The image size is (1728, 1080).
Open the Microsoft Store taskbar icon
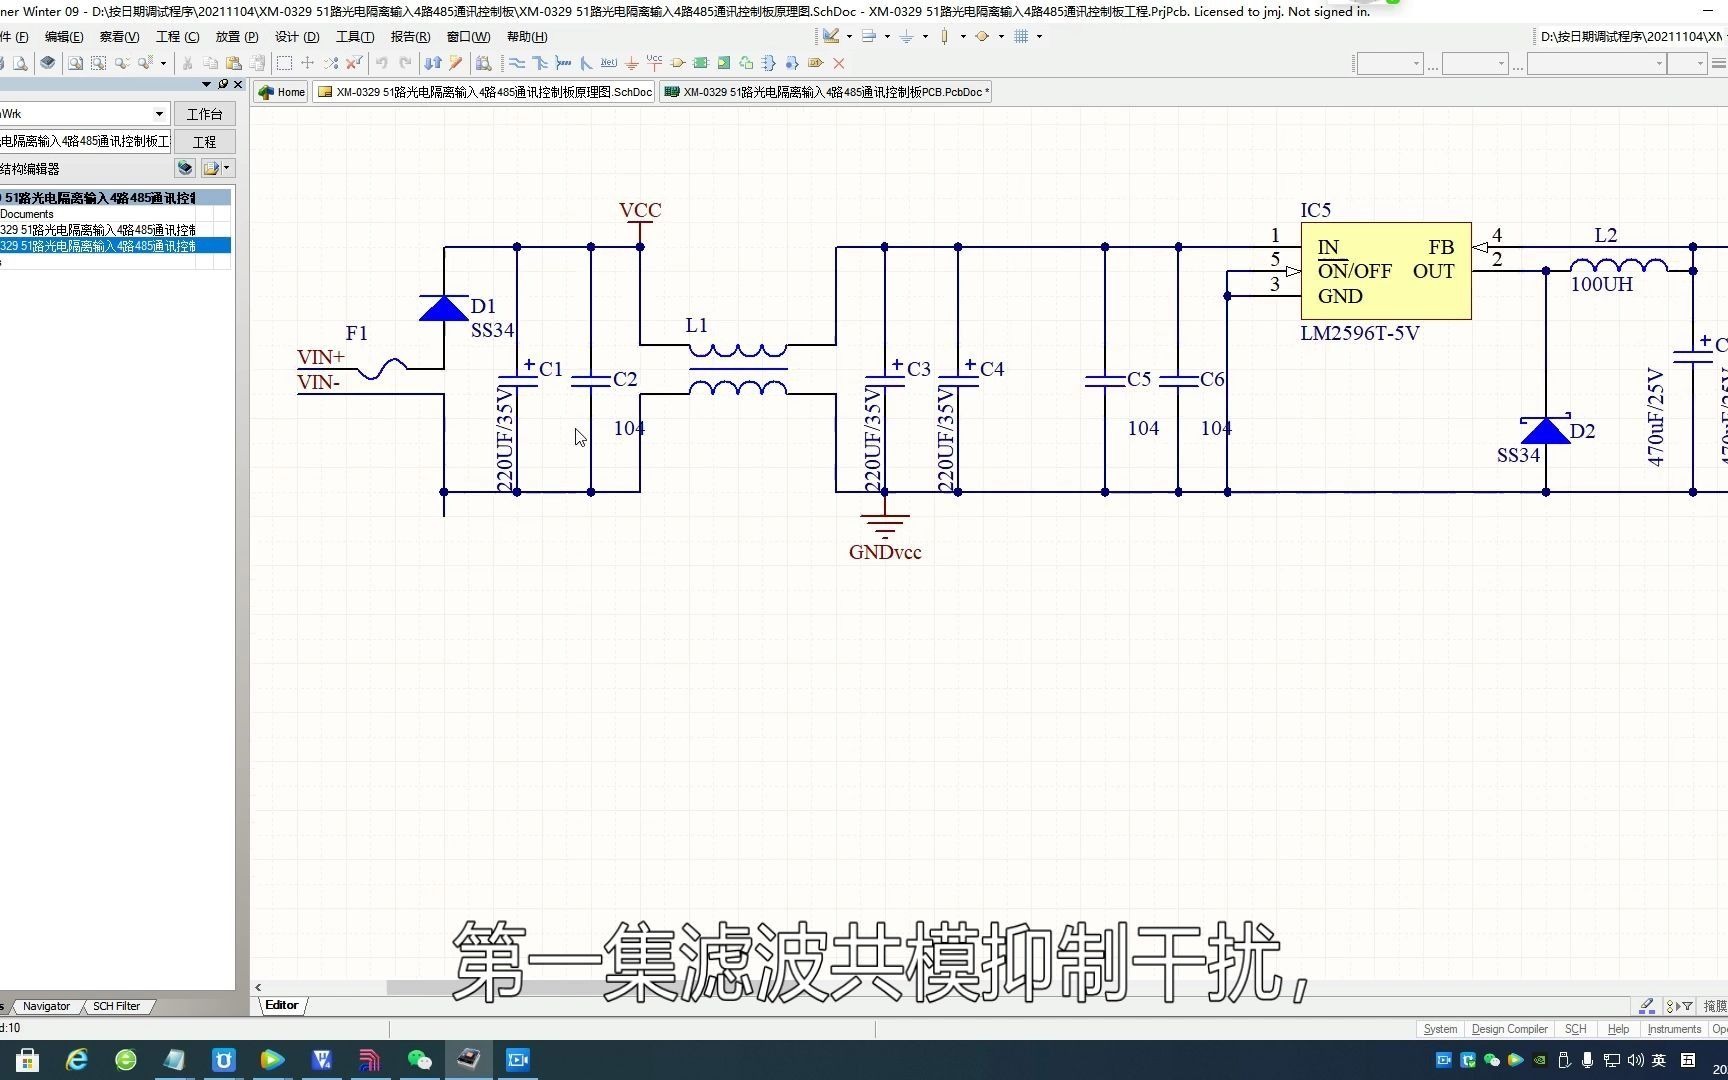pyautogui.click(x=28, y=1060)
